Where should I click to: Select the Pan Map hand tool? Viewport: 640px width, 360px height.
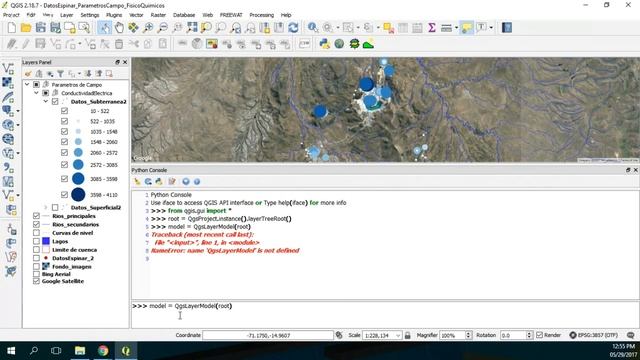pyautogui.click(x=119, y=28)
